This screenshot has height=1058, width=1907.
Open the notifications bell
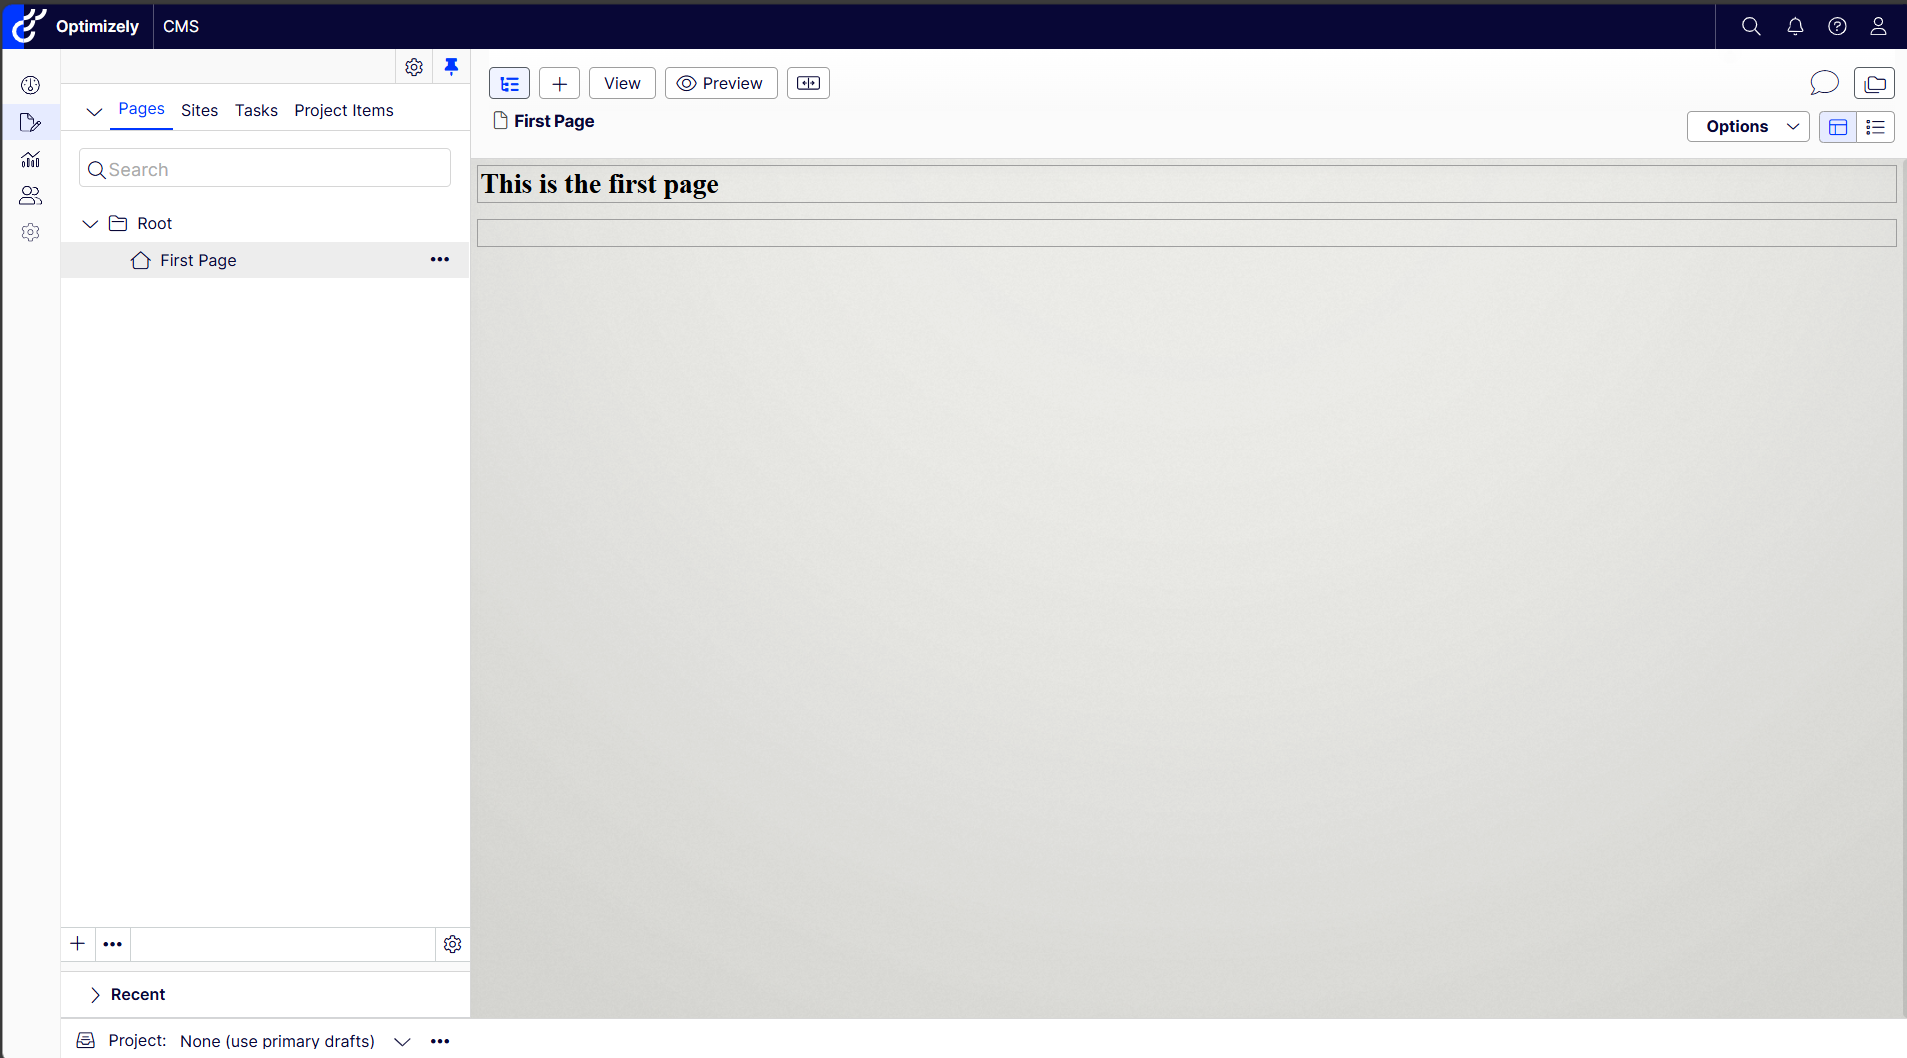tap(1795, 26)
